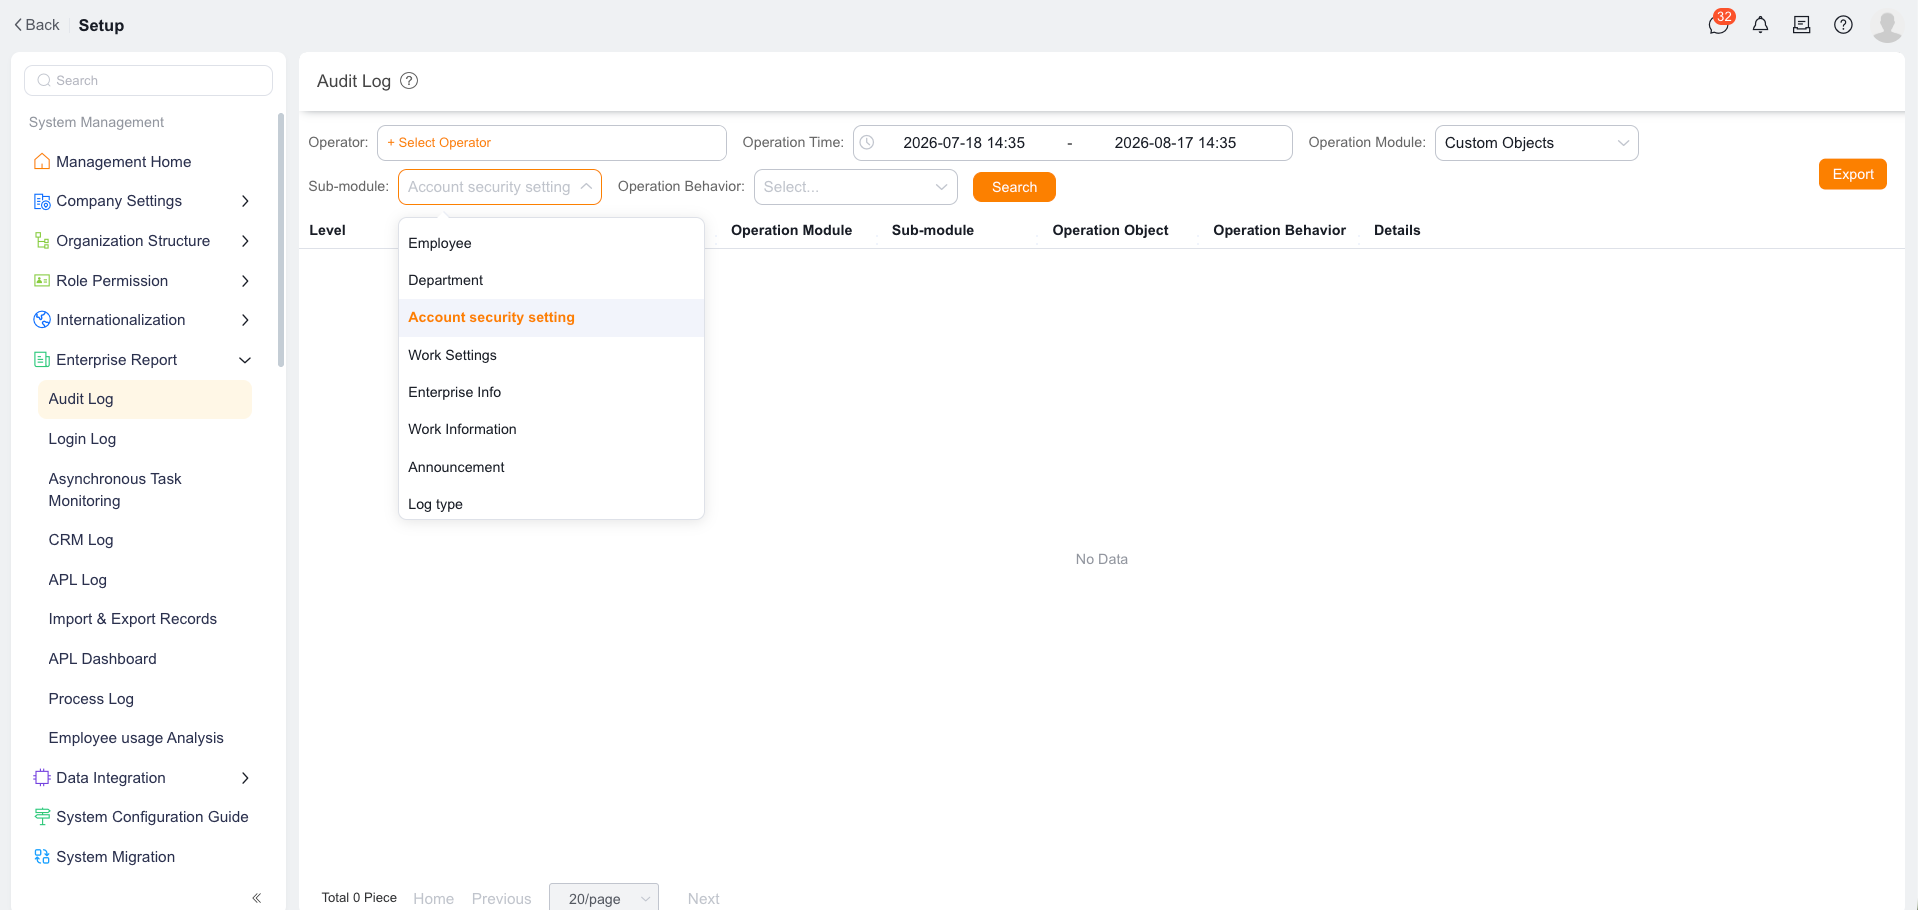This screenshot has width=1918, height=910.
Task: Change the 20/page pagination dropdown
Action: [x=604, y=898]
